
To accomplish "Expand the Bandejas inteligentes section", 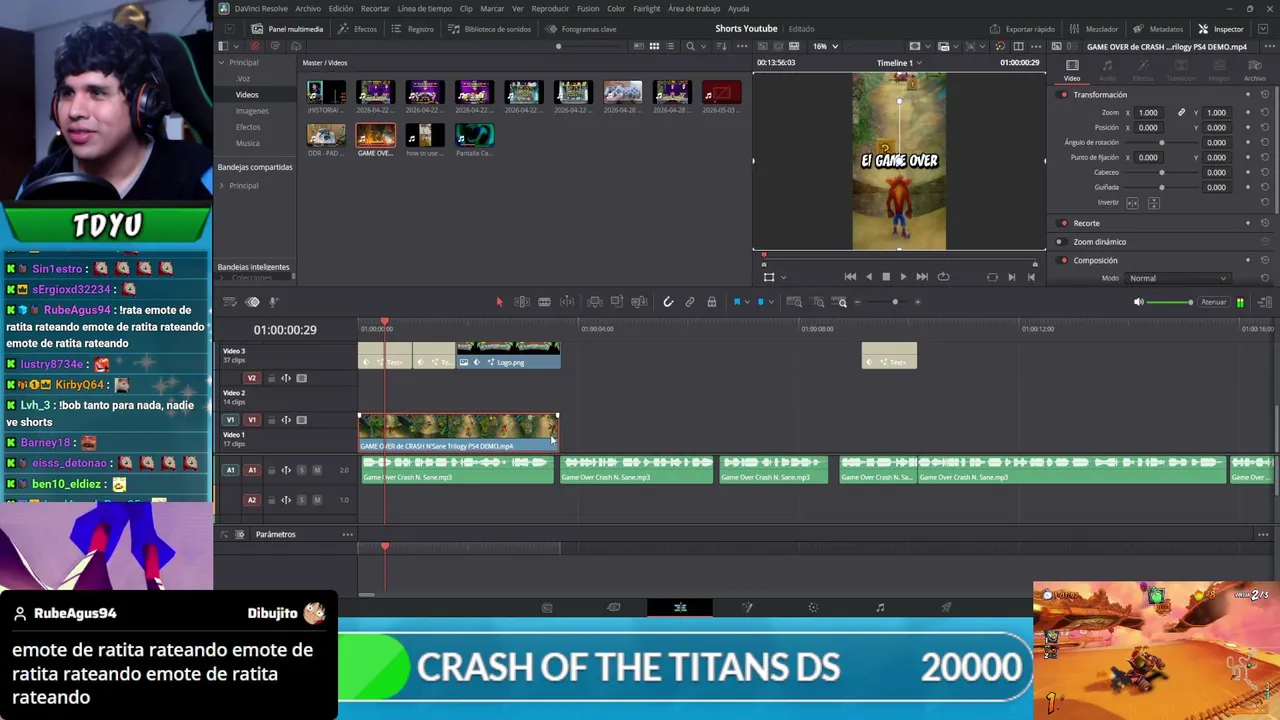I will point(254,267).
